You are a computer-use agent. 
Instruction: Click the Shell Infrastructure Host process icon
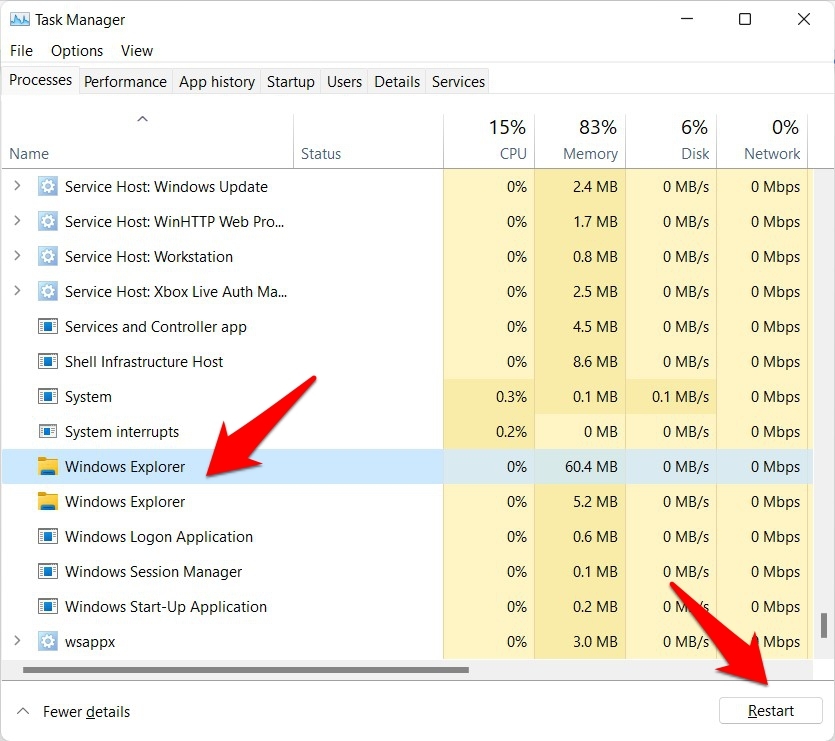coord(48,362)
